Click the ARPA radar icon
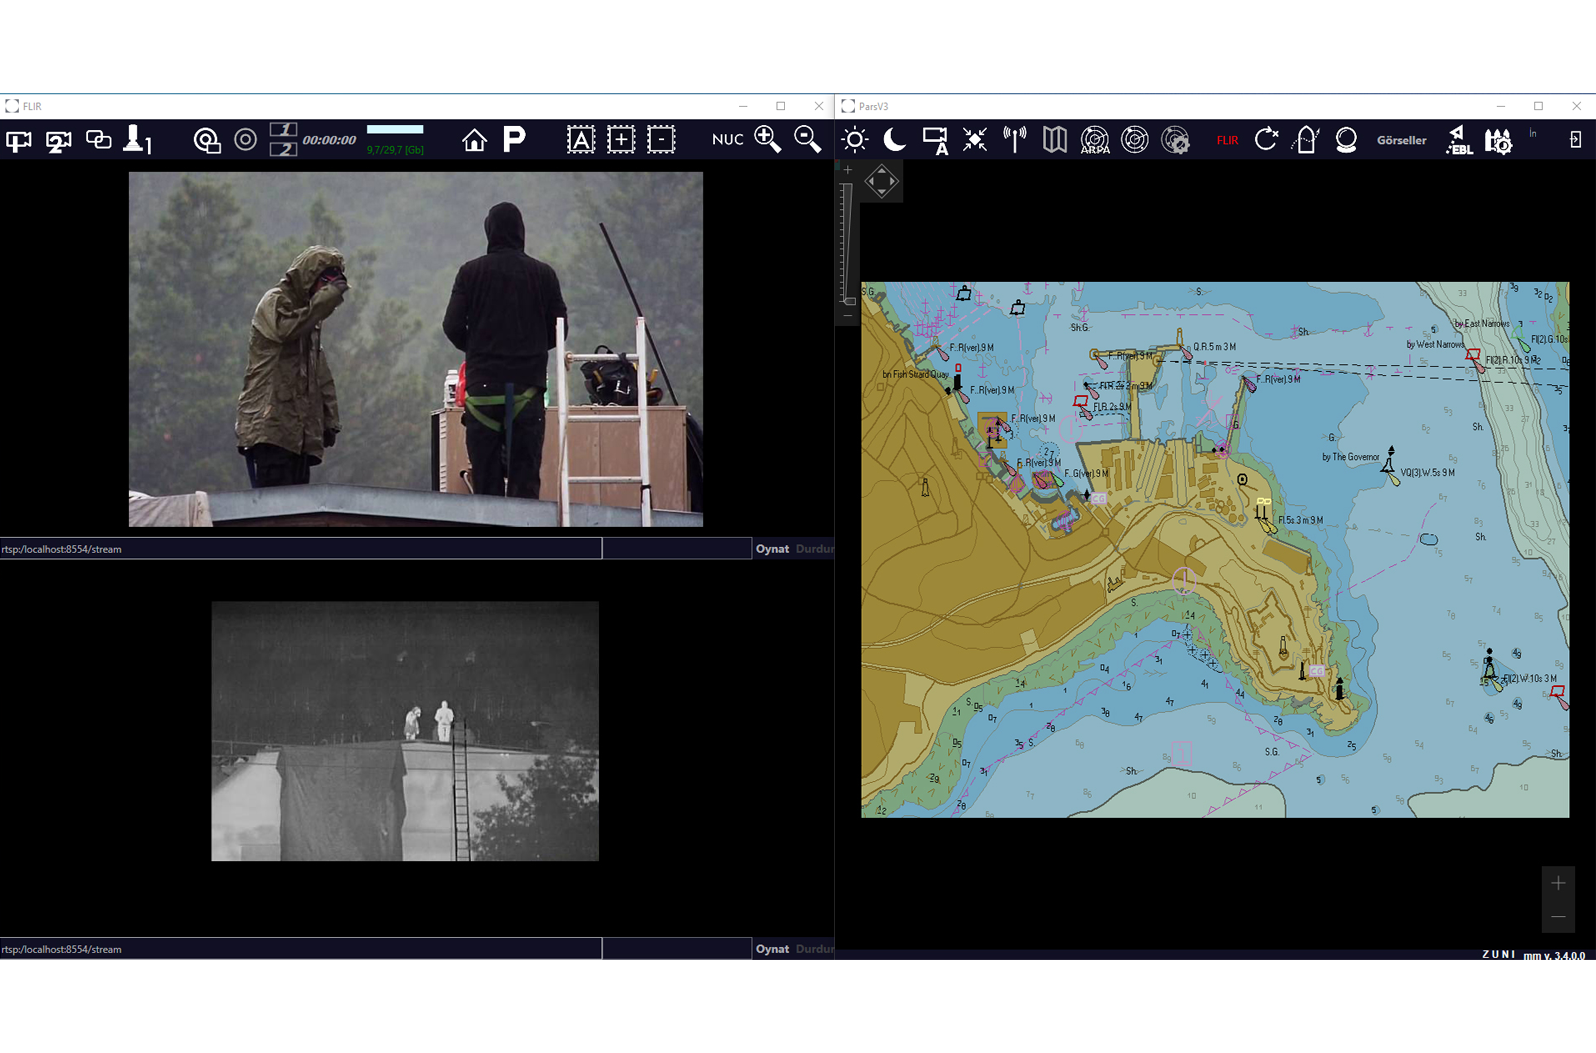This screenshot has width=1596, height=1053. [x=1094, y=140]
